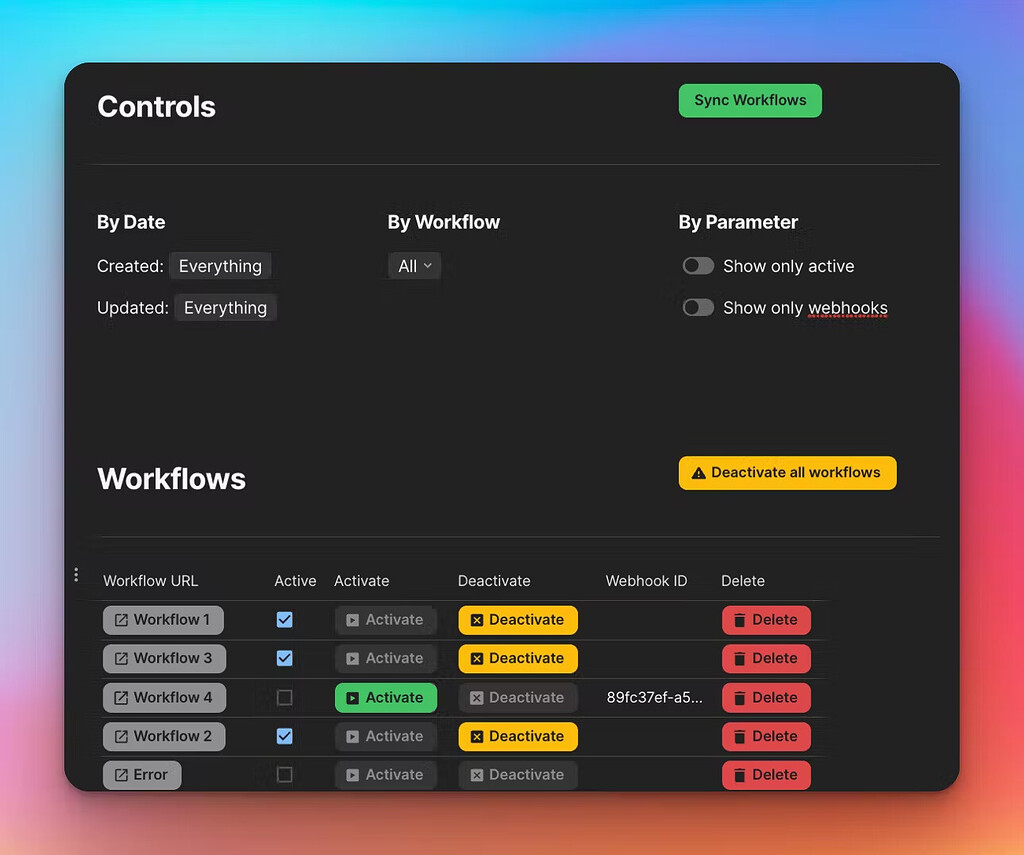
Task: Click the Sync Workflows button
Action: pyautogui.click(x=750, y=101)
